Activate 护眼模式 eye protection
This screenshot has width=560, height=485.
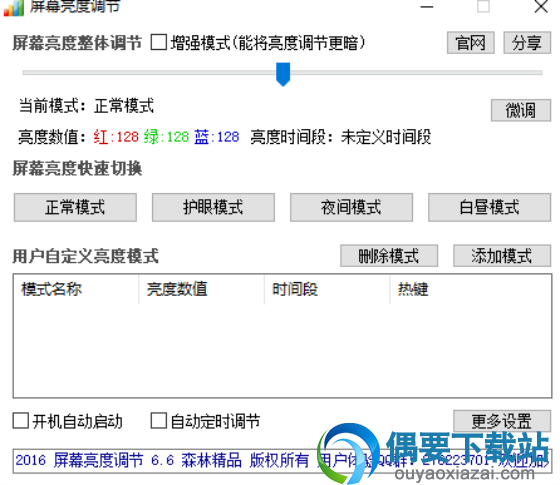pos(213,207)
